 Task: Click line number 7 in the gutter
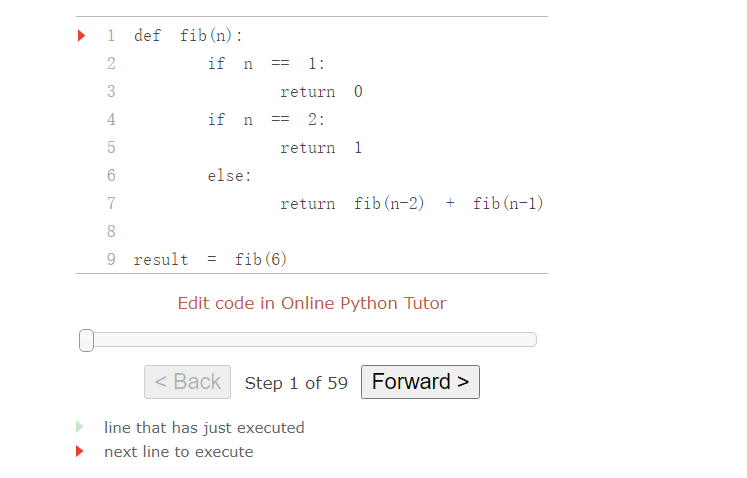[x=111, y=203]
